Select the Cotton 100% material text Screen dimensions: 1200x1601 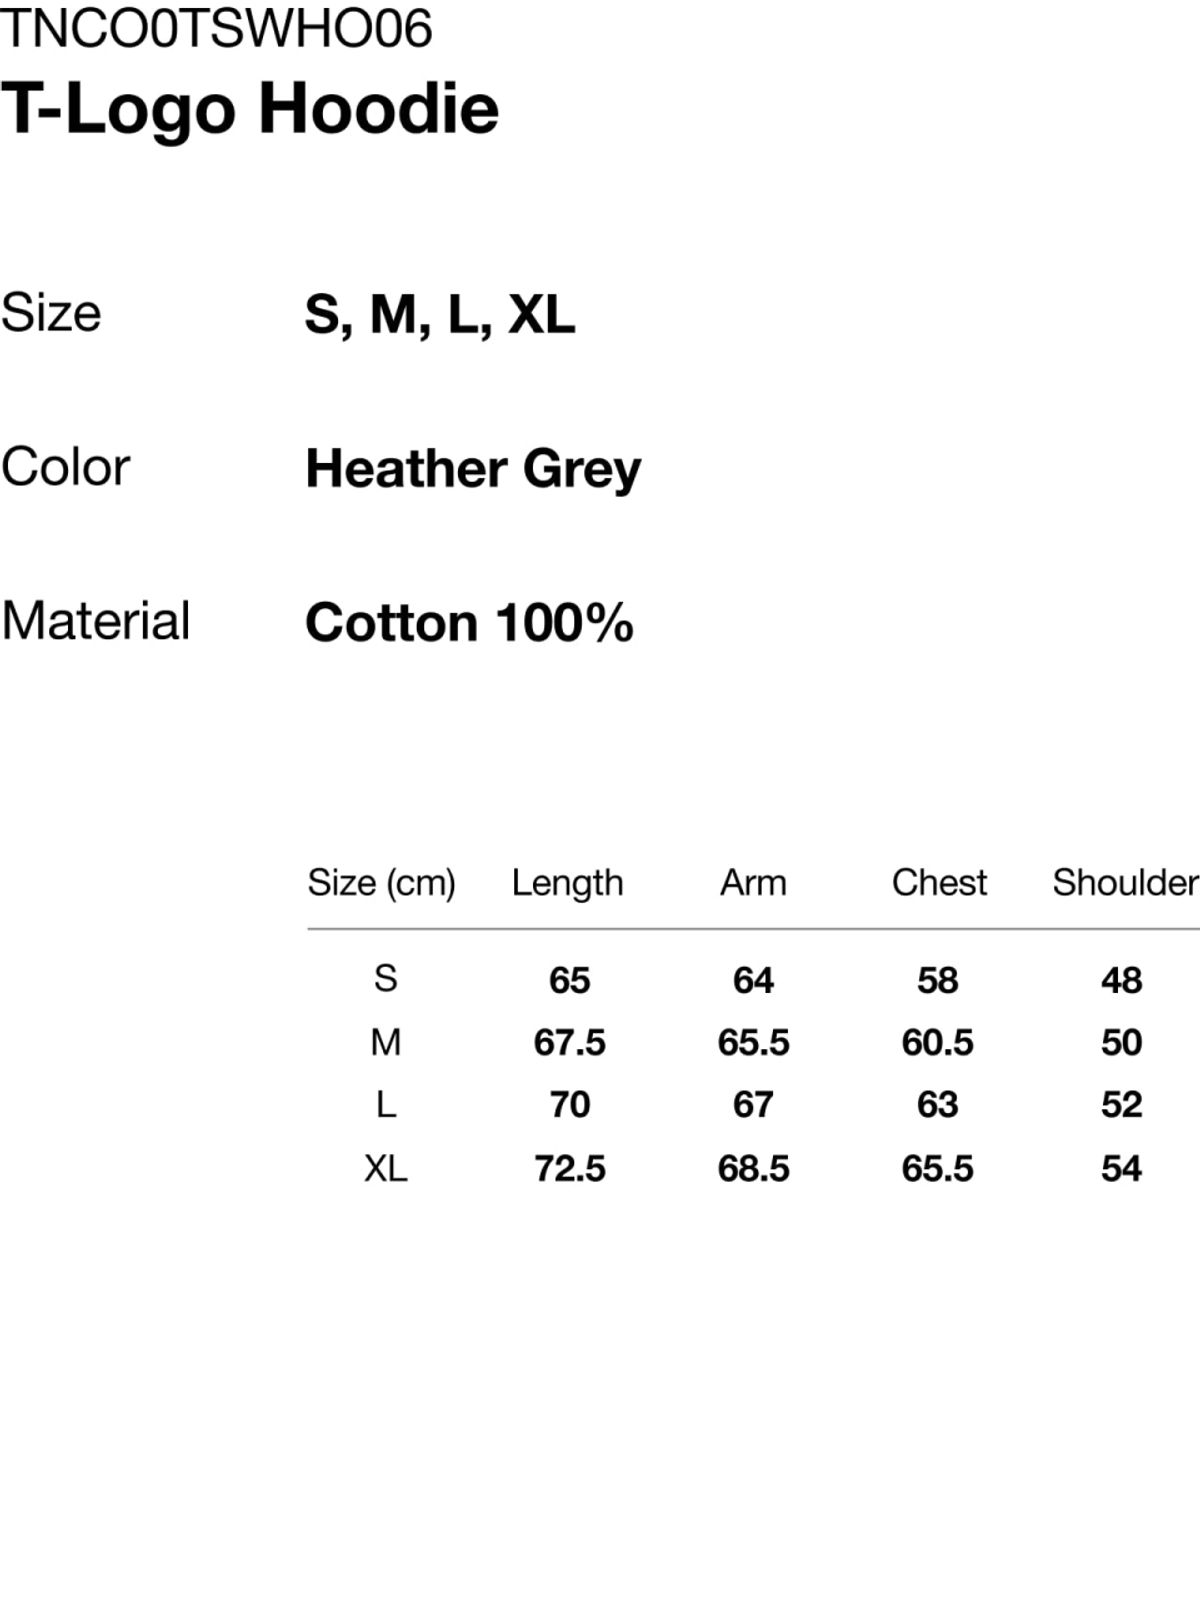pos(469,623)
